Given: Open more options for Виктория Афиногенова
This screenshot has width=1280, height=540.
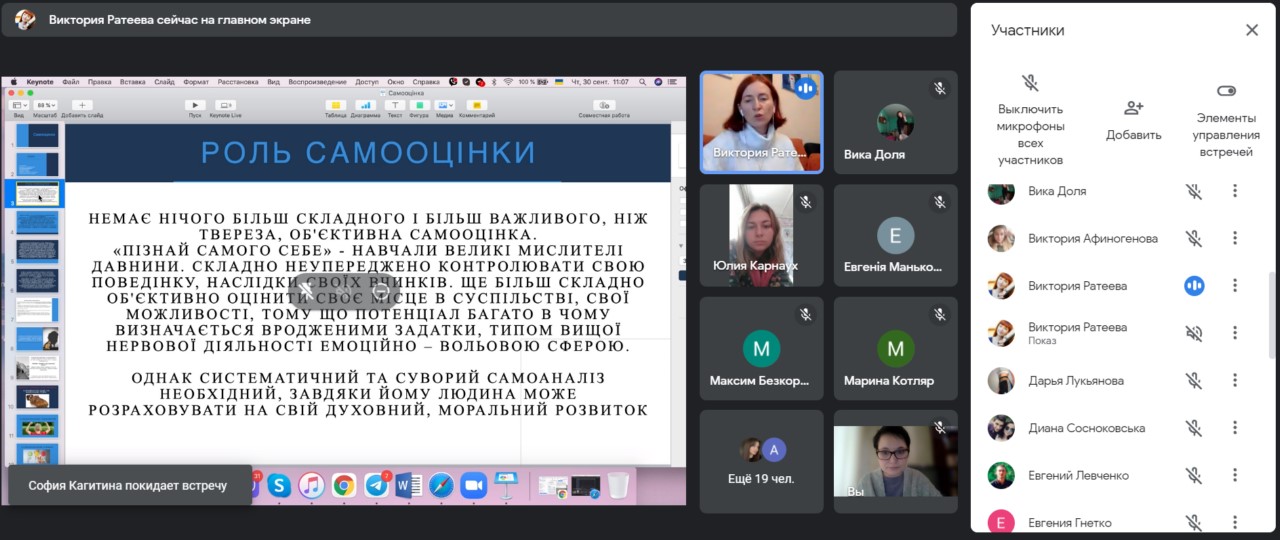Looking at the screenshot, I should 1235,238.
